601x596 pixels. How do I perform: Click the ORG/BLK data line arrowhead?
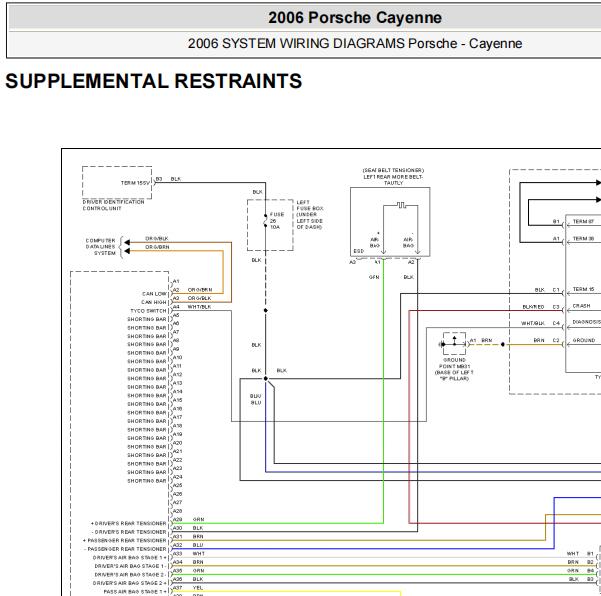point(127,243)
